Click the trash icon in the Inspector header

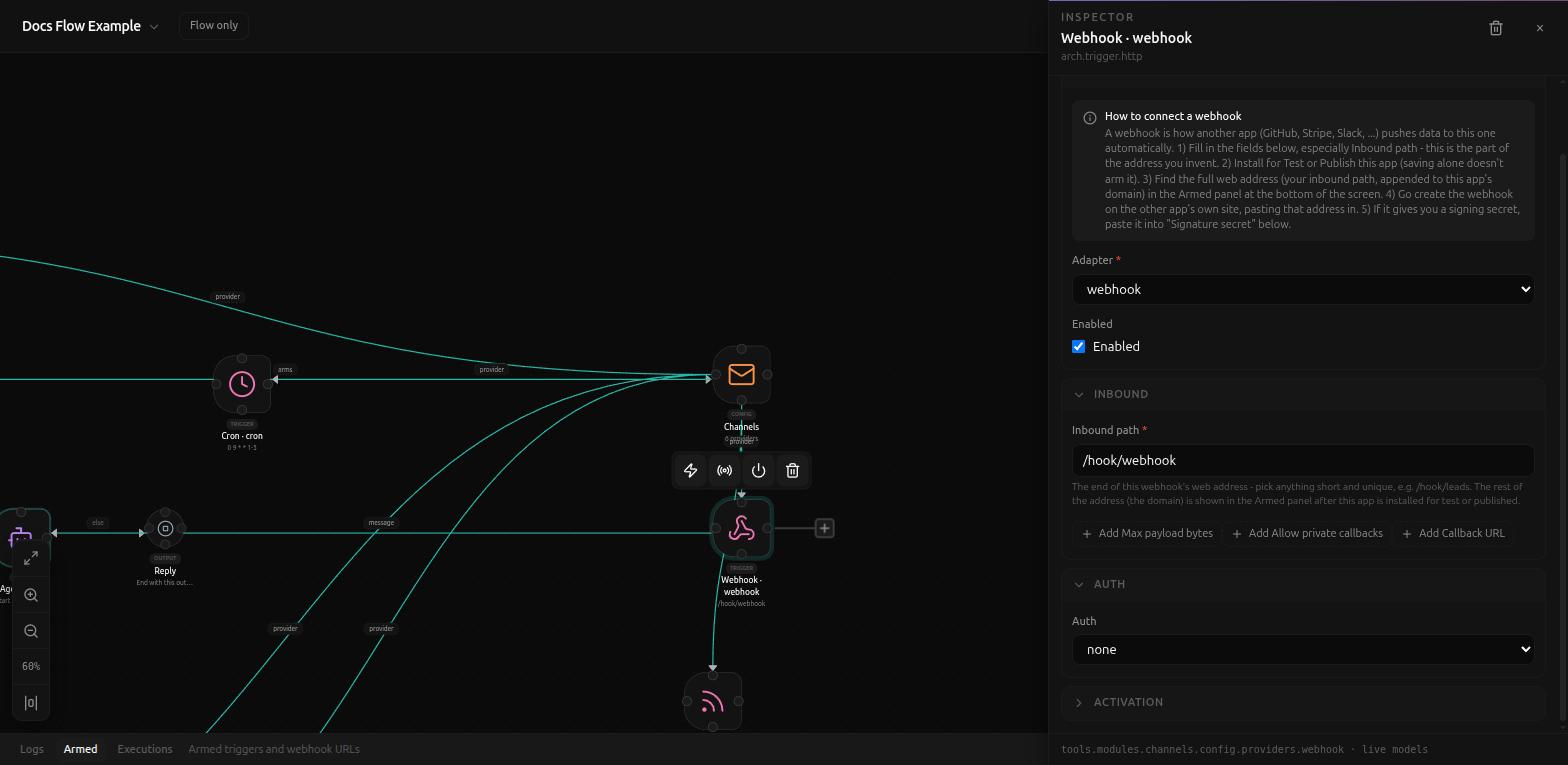pos(1496,28)
